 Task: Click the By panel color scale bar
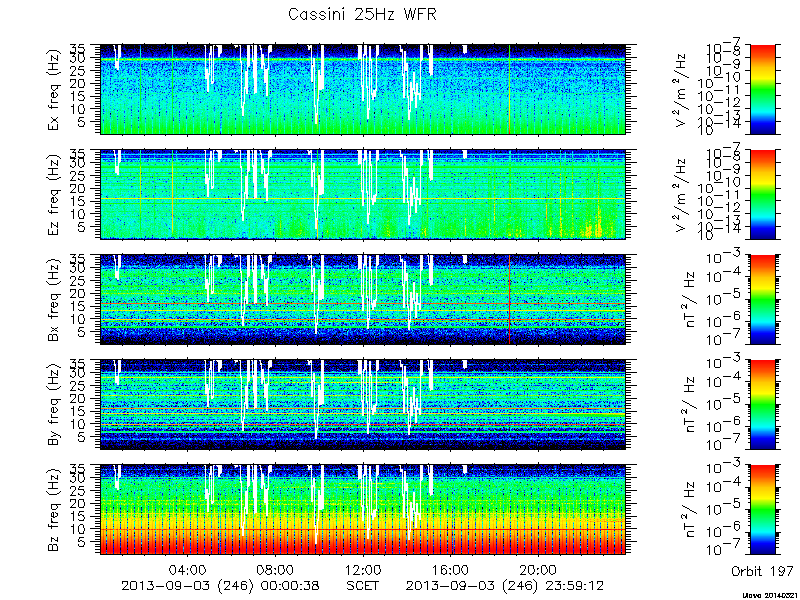click(x=762, y=405)
